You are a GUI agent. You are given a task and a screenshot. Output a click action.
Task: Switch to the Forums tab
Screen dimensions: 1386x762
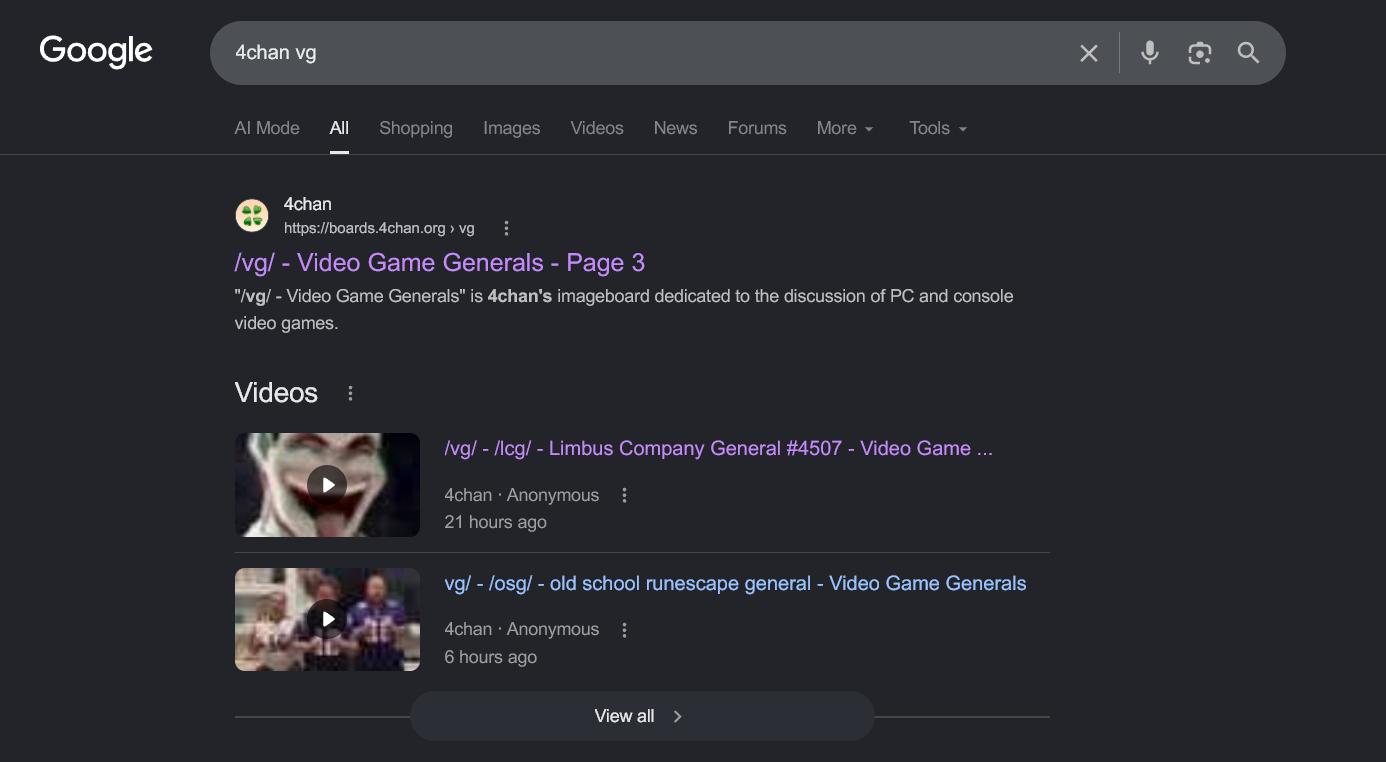coord(757,128)
